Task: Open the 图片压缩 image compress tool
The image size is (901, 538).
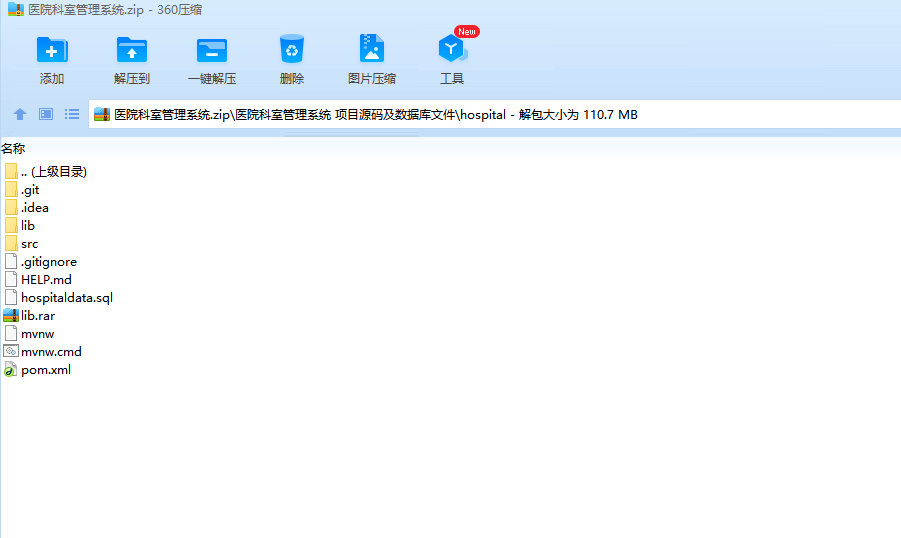Action: pos(372,48)
